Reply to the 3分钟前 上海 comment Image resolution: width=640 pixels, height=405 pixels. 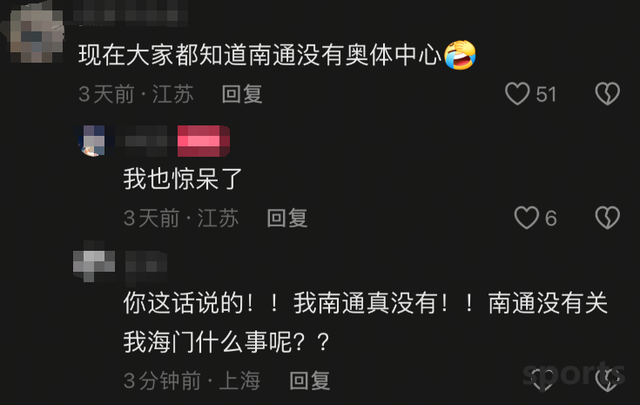click(310, 381)
